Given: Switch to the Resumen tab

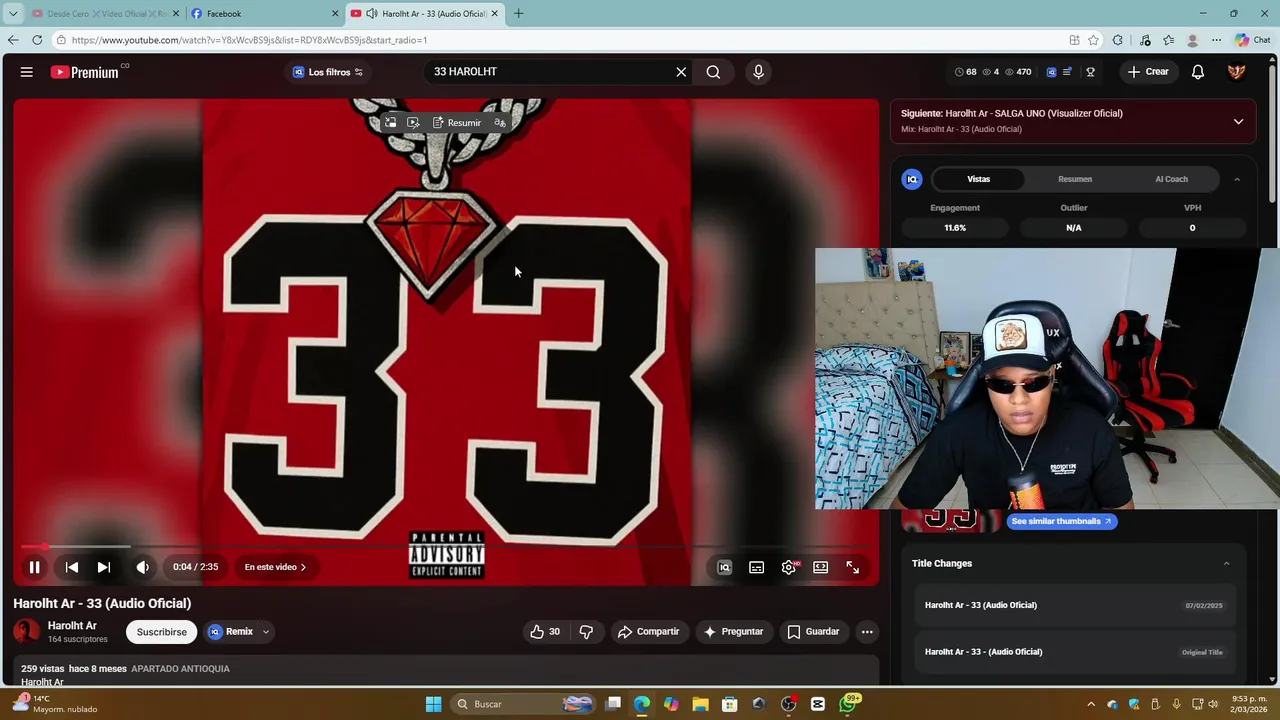Looking at the screenshot, I should (x=1075, y=179).
